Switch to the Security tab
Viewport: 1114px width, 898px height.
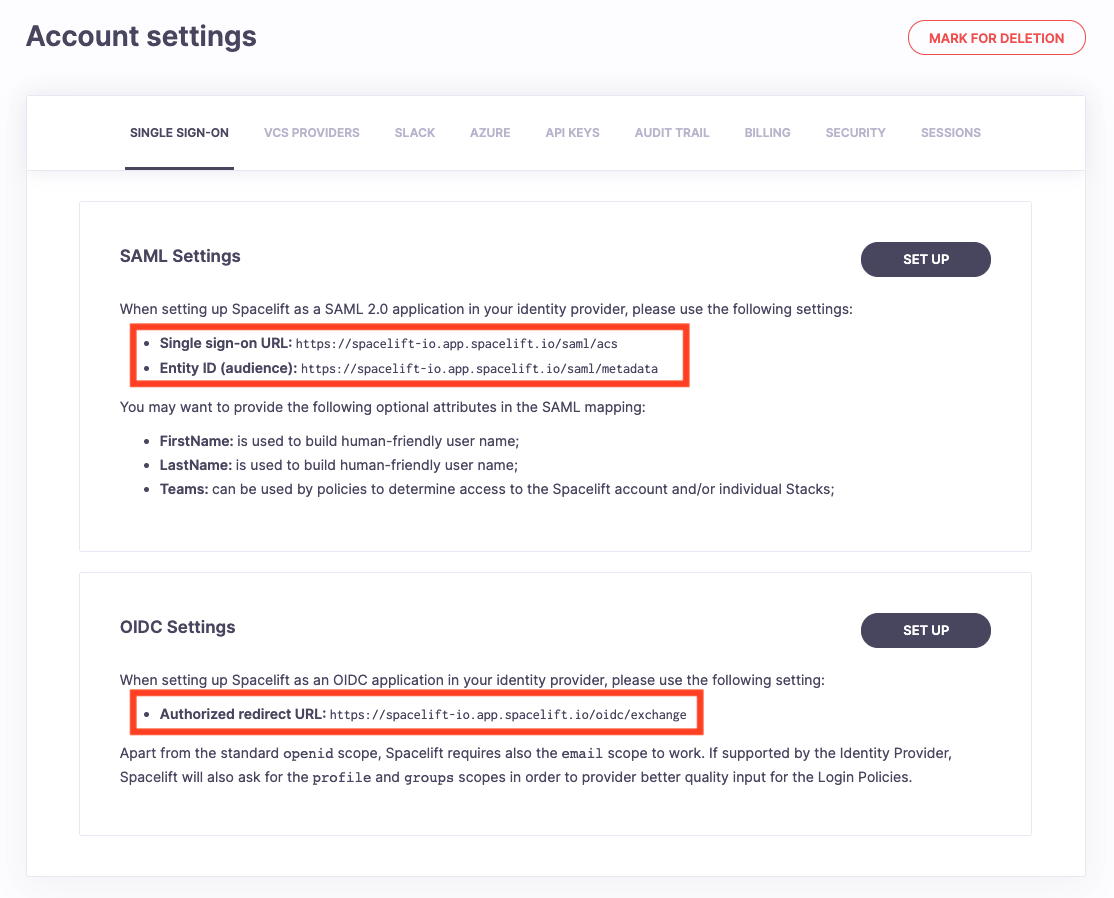855,133
